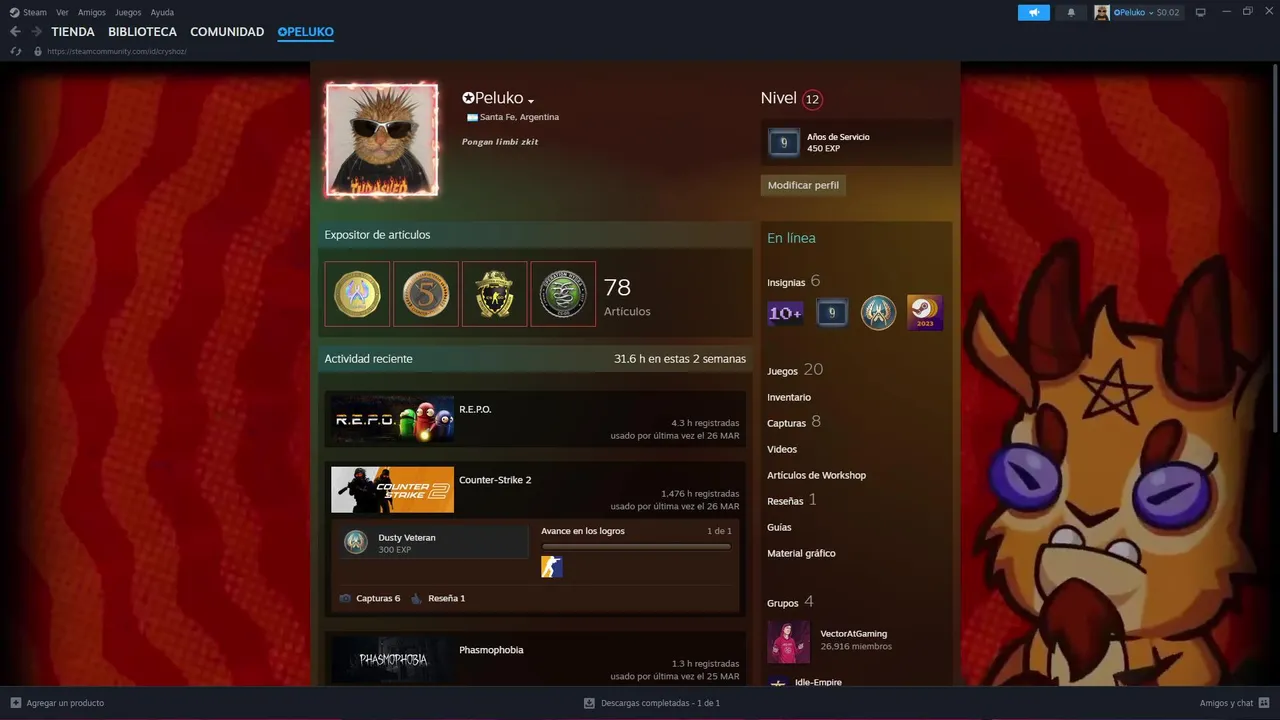Open Artículos de Workshop link
This screenshot has width=1280, height=720.
(816, 475)
